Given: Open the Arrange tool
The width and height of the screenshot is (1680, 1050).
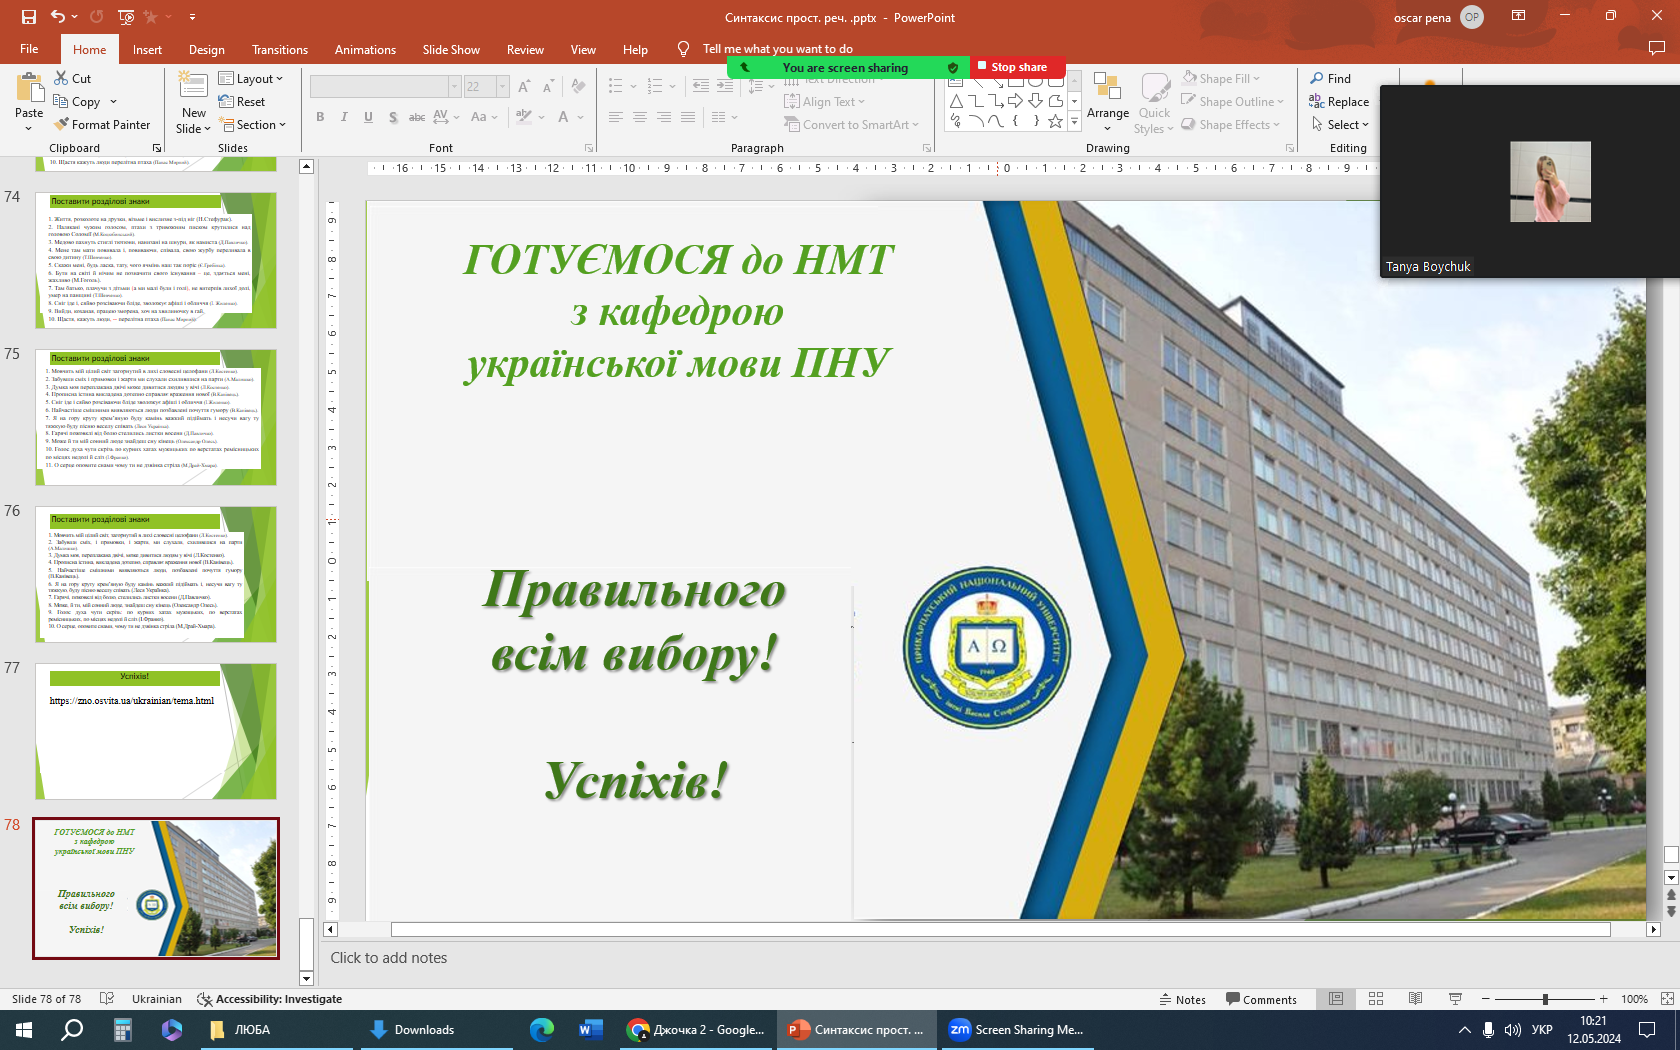Looking at the screenshot, I should 1107,98.
